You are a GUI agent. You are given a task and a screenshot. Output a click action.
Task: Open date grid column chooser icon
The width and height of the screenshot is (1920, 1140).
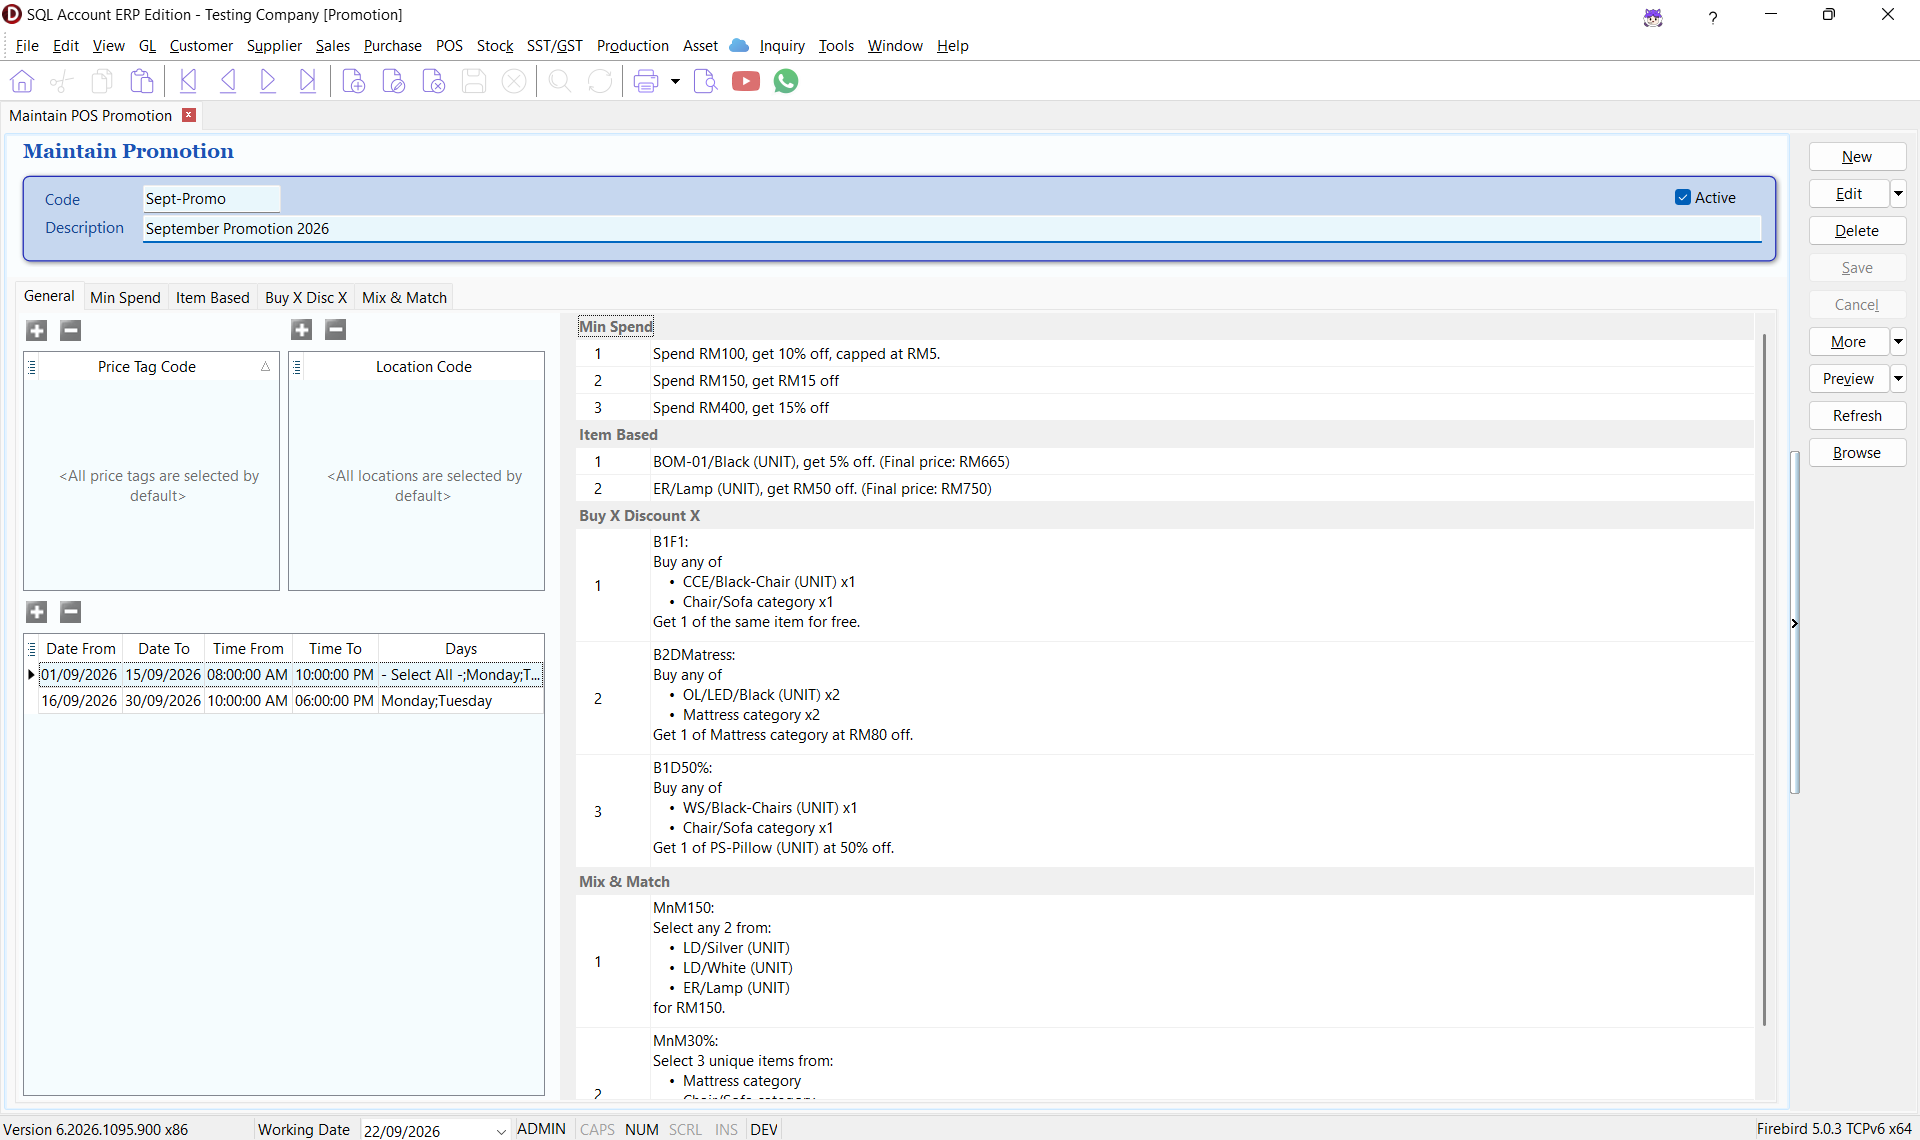point(32,649)
